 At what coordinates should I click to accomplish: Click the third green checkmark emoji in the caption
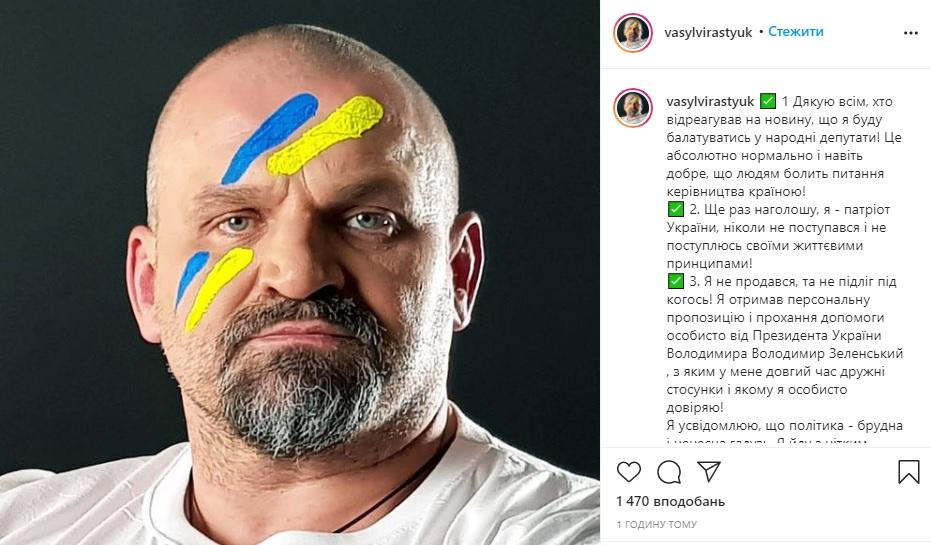click(x=673, y=282)
